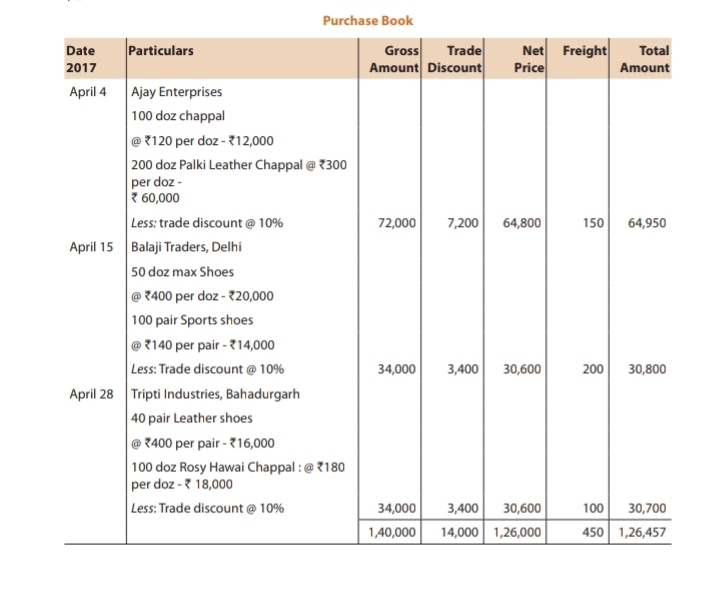
Task: Click the Date 2017 column header
Action: tap(83, 59)
